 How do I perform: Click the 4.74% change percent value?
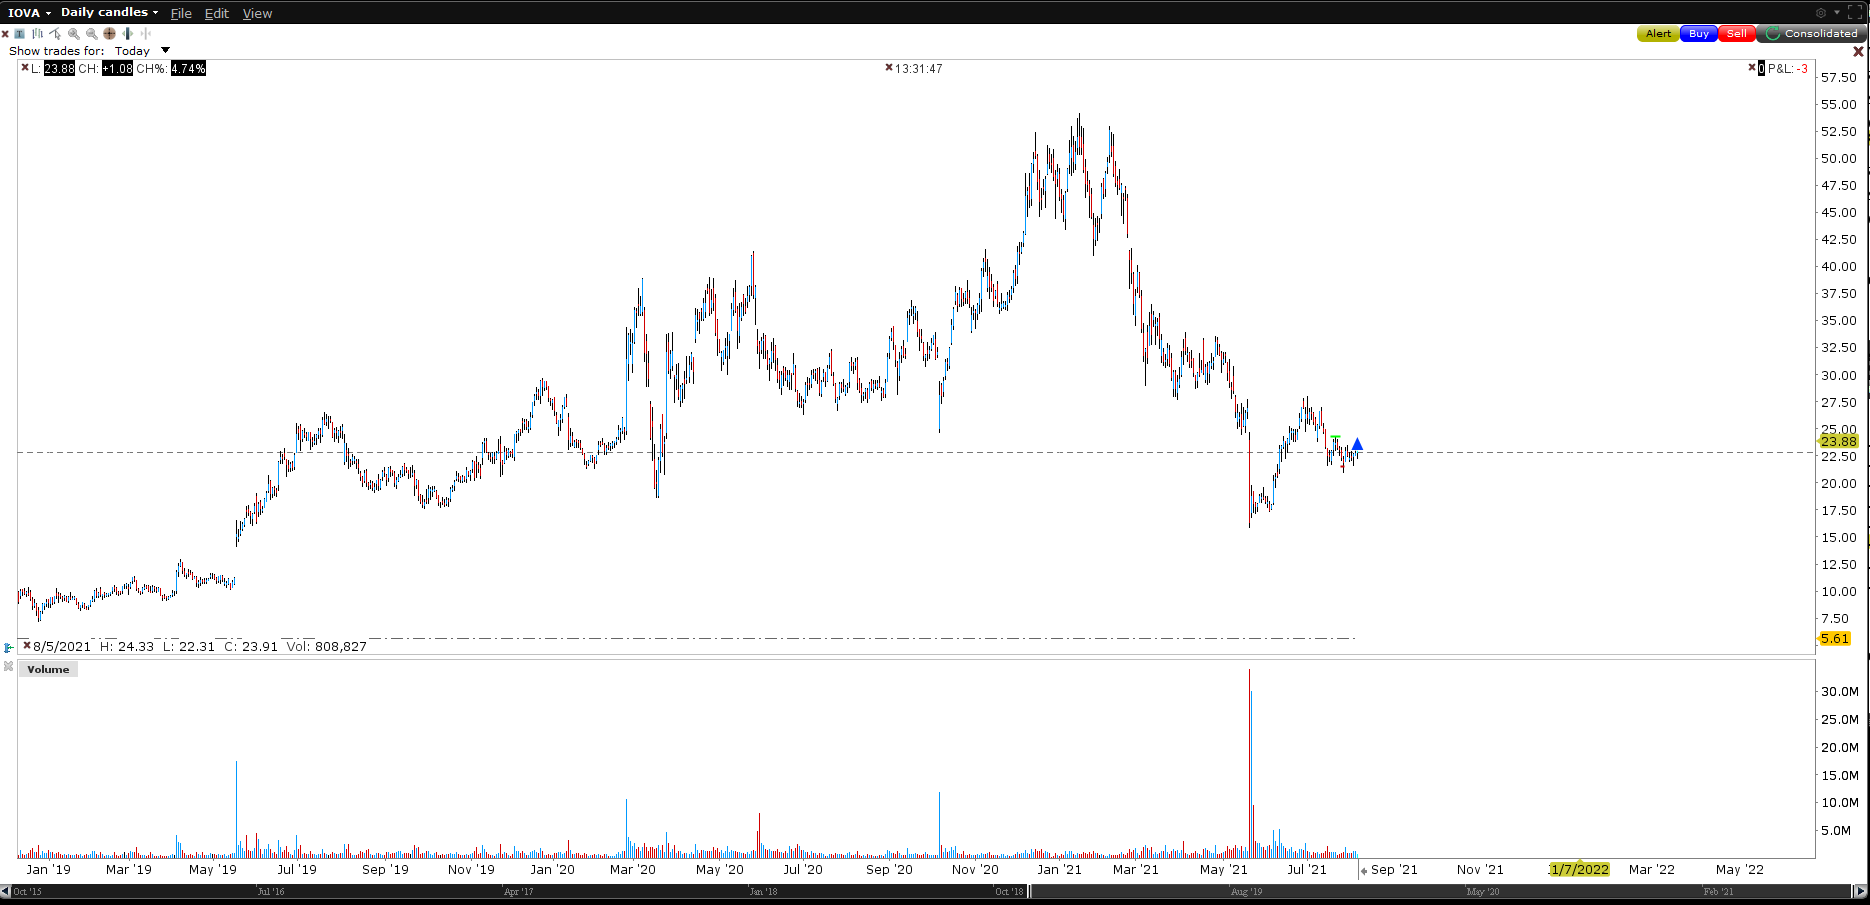click(x=188, y=68)
